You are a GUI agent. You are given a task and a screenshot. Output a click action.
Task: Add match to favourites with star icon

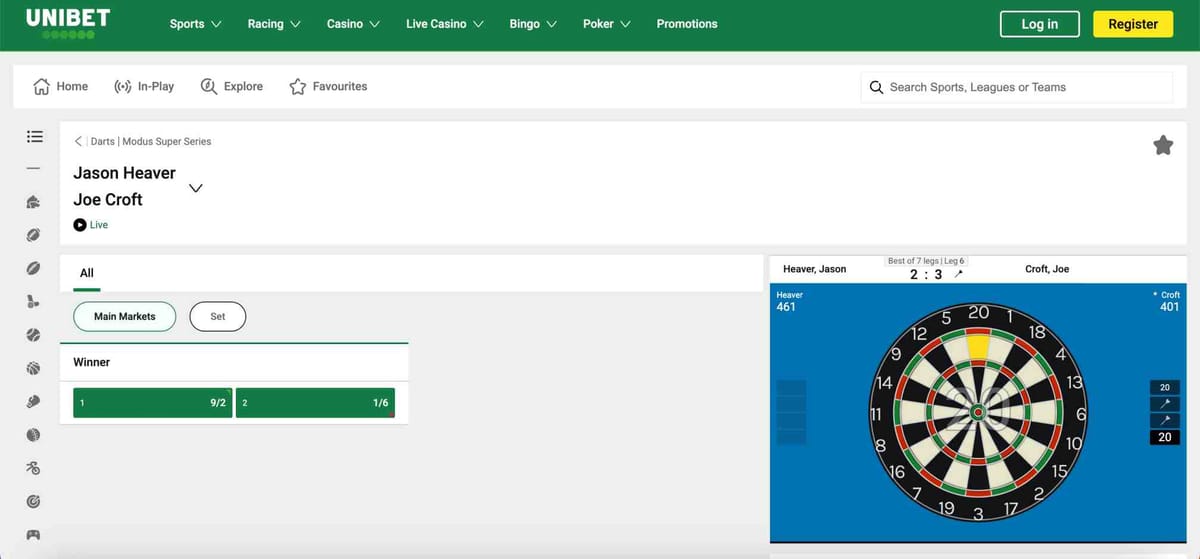point(1163,146)
